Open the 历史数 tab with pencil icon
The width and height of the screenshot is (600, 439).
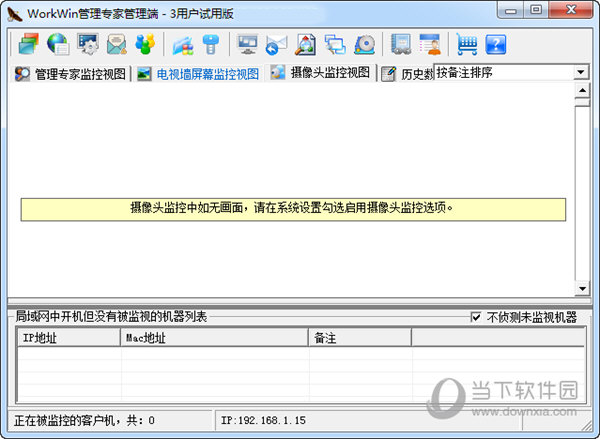click(407, 73)
